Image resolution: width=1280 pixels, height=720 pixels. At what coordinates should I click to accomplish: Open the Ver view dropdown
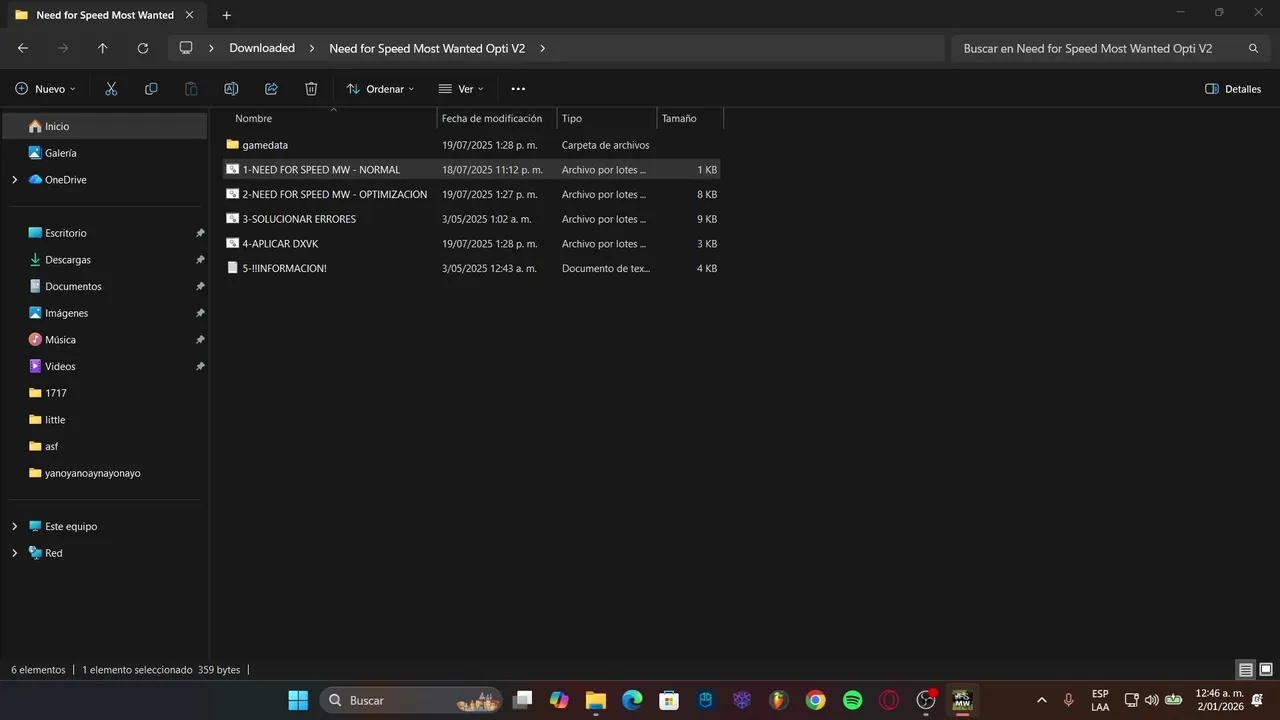coord(461,89)
